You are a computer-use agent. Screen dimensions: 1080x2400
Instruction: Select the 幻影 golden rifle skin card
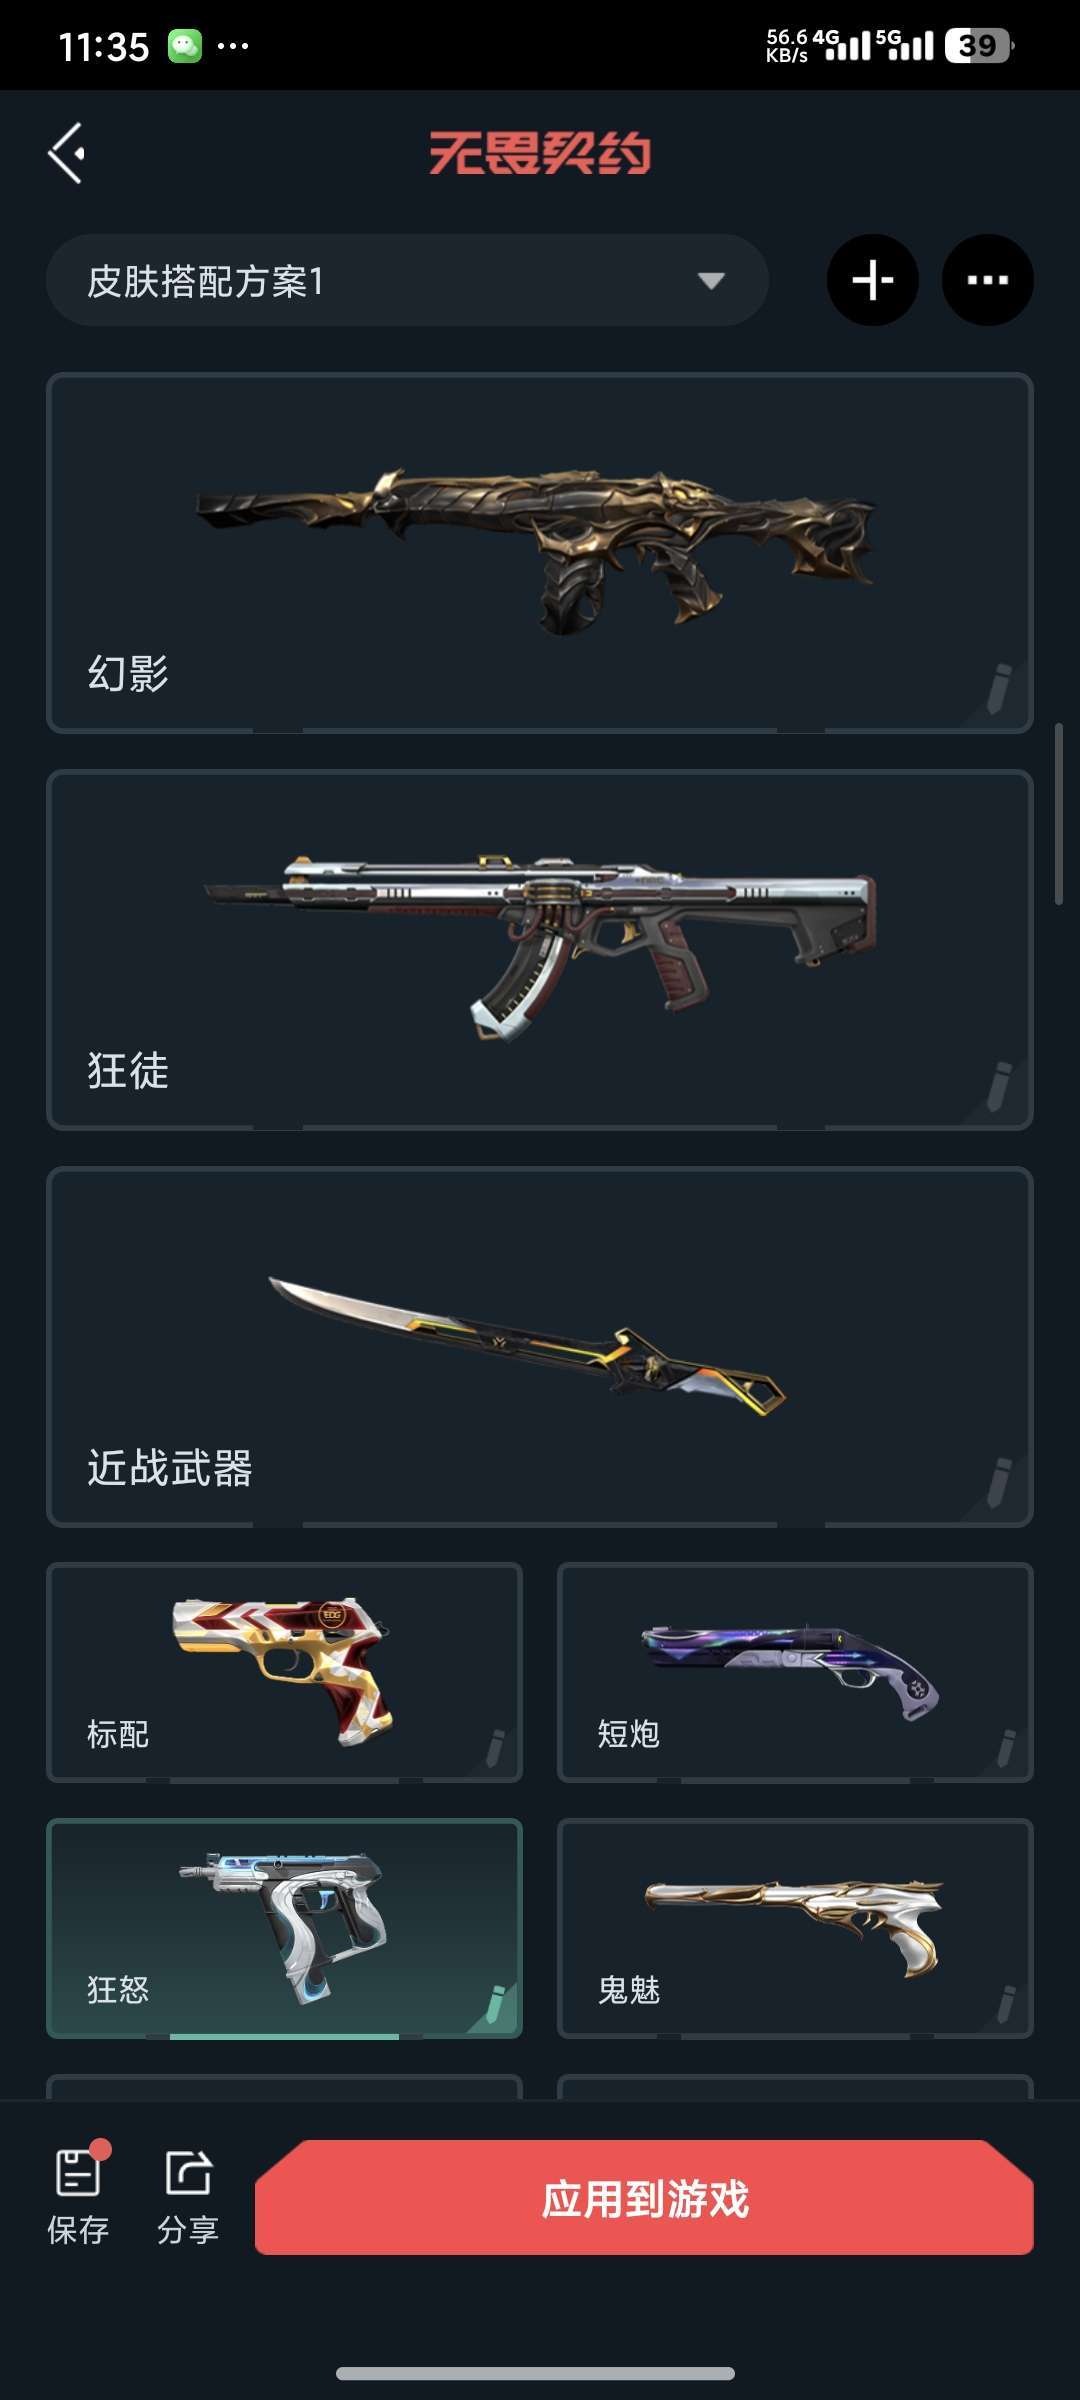tap(540, 553)
